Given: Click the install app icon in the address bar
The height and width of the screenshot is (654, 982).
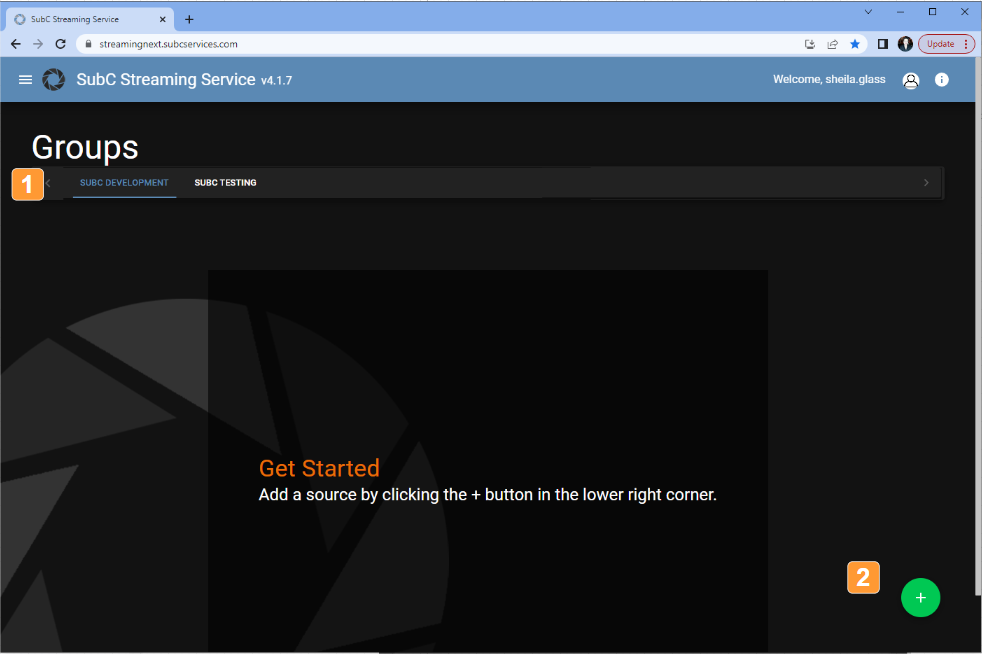Looking at the screenshot, I should tap(810, 44).
